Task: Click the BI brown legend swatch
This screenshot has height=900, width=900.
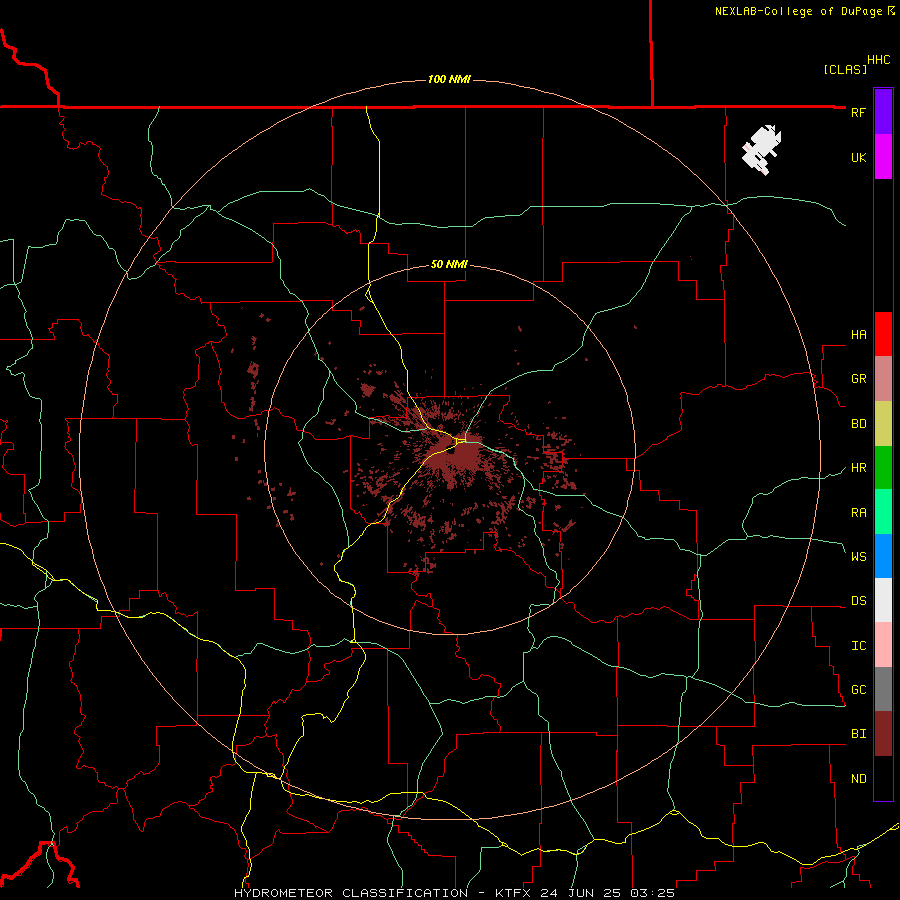Action: (883, 734)
